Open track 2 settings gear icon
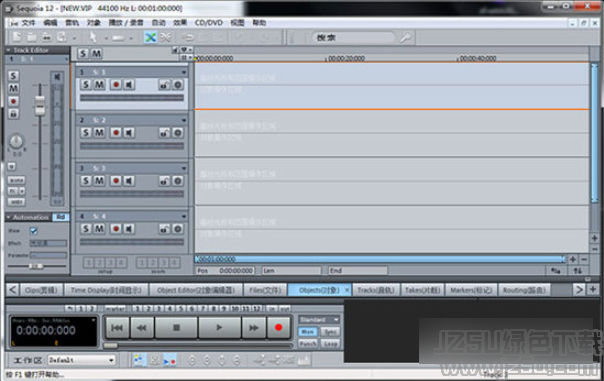The width and height of the screenshot is (604, 381). [x=178, y=133]
